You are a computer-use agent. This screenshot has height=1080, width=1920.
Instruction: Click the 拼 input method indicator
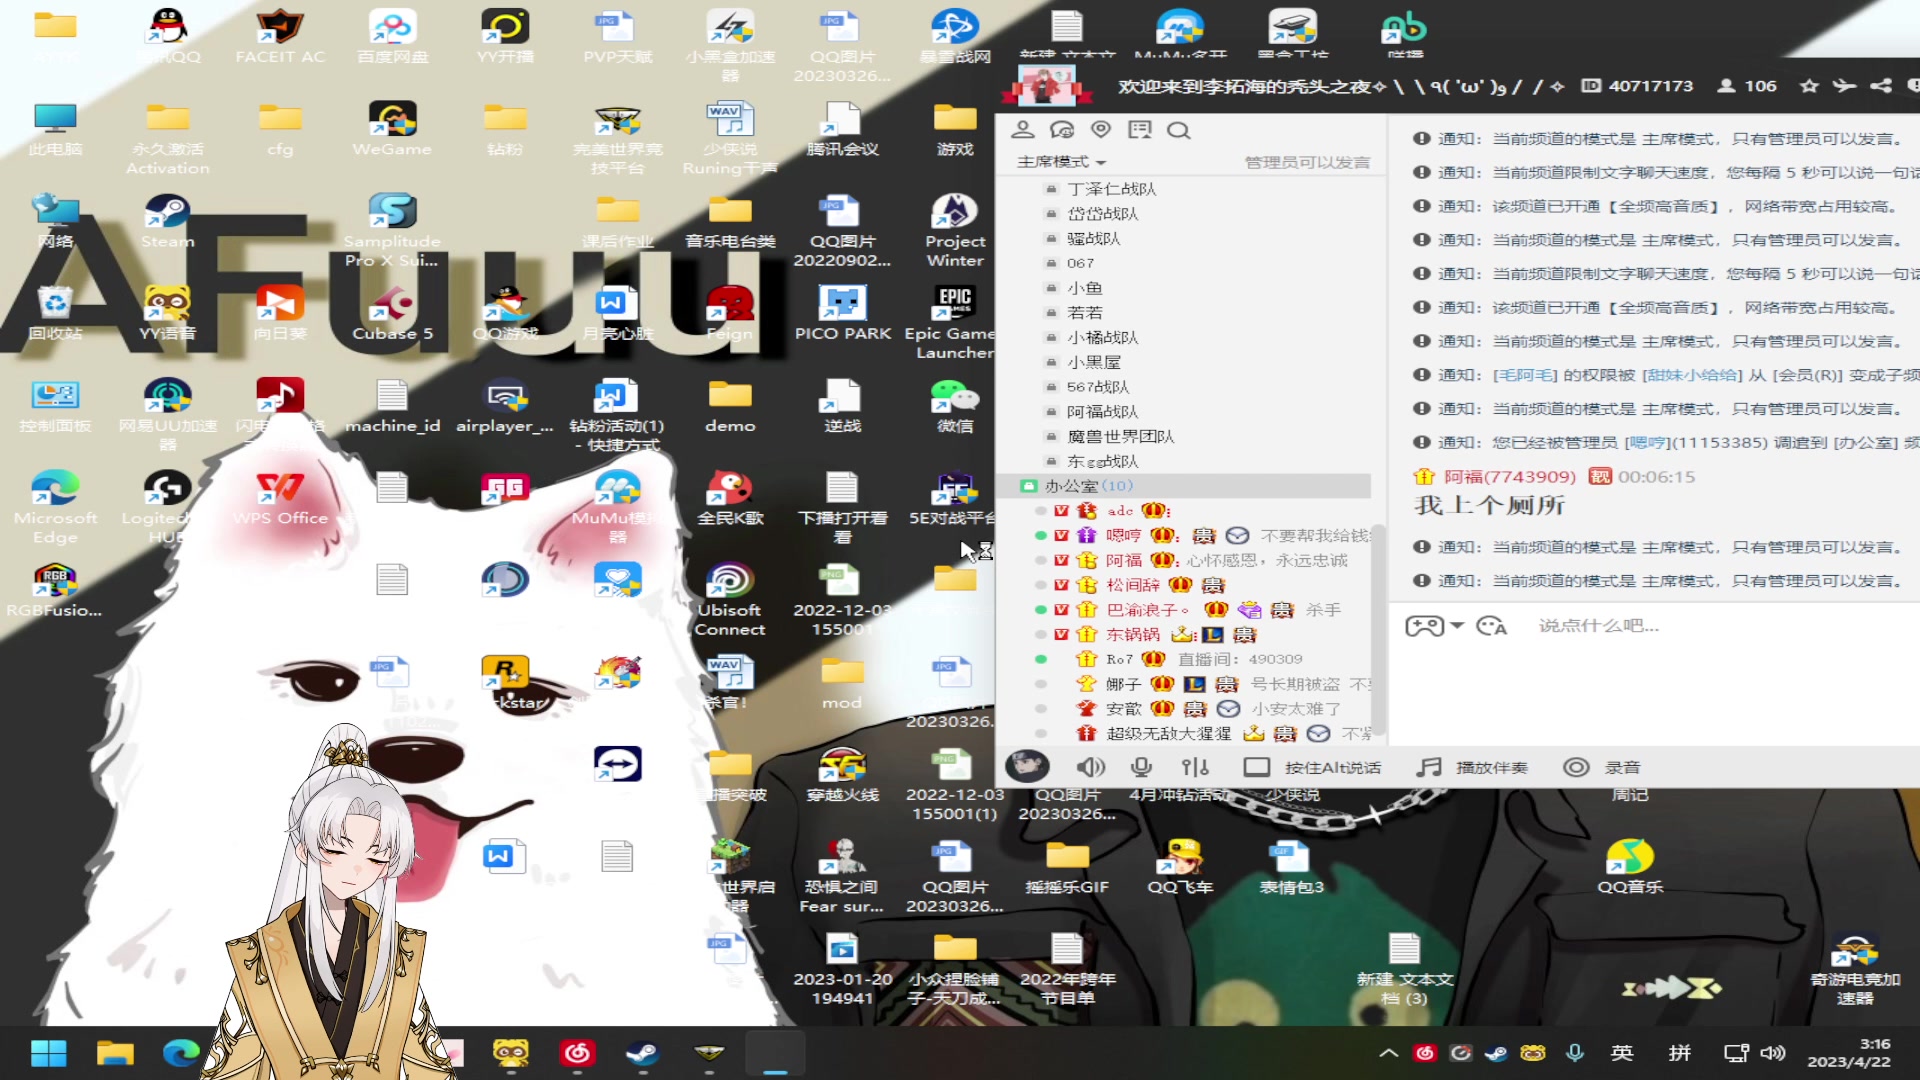pos(1680,1053)
